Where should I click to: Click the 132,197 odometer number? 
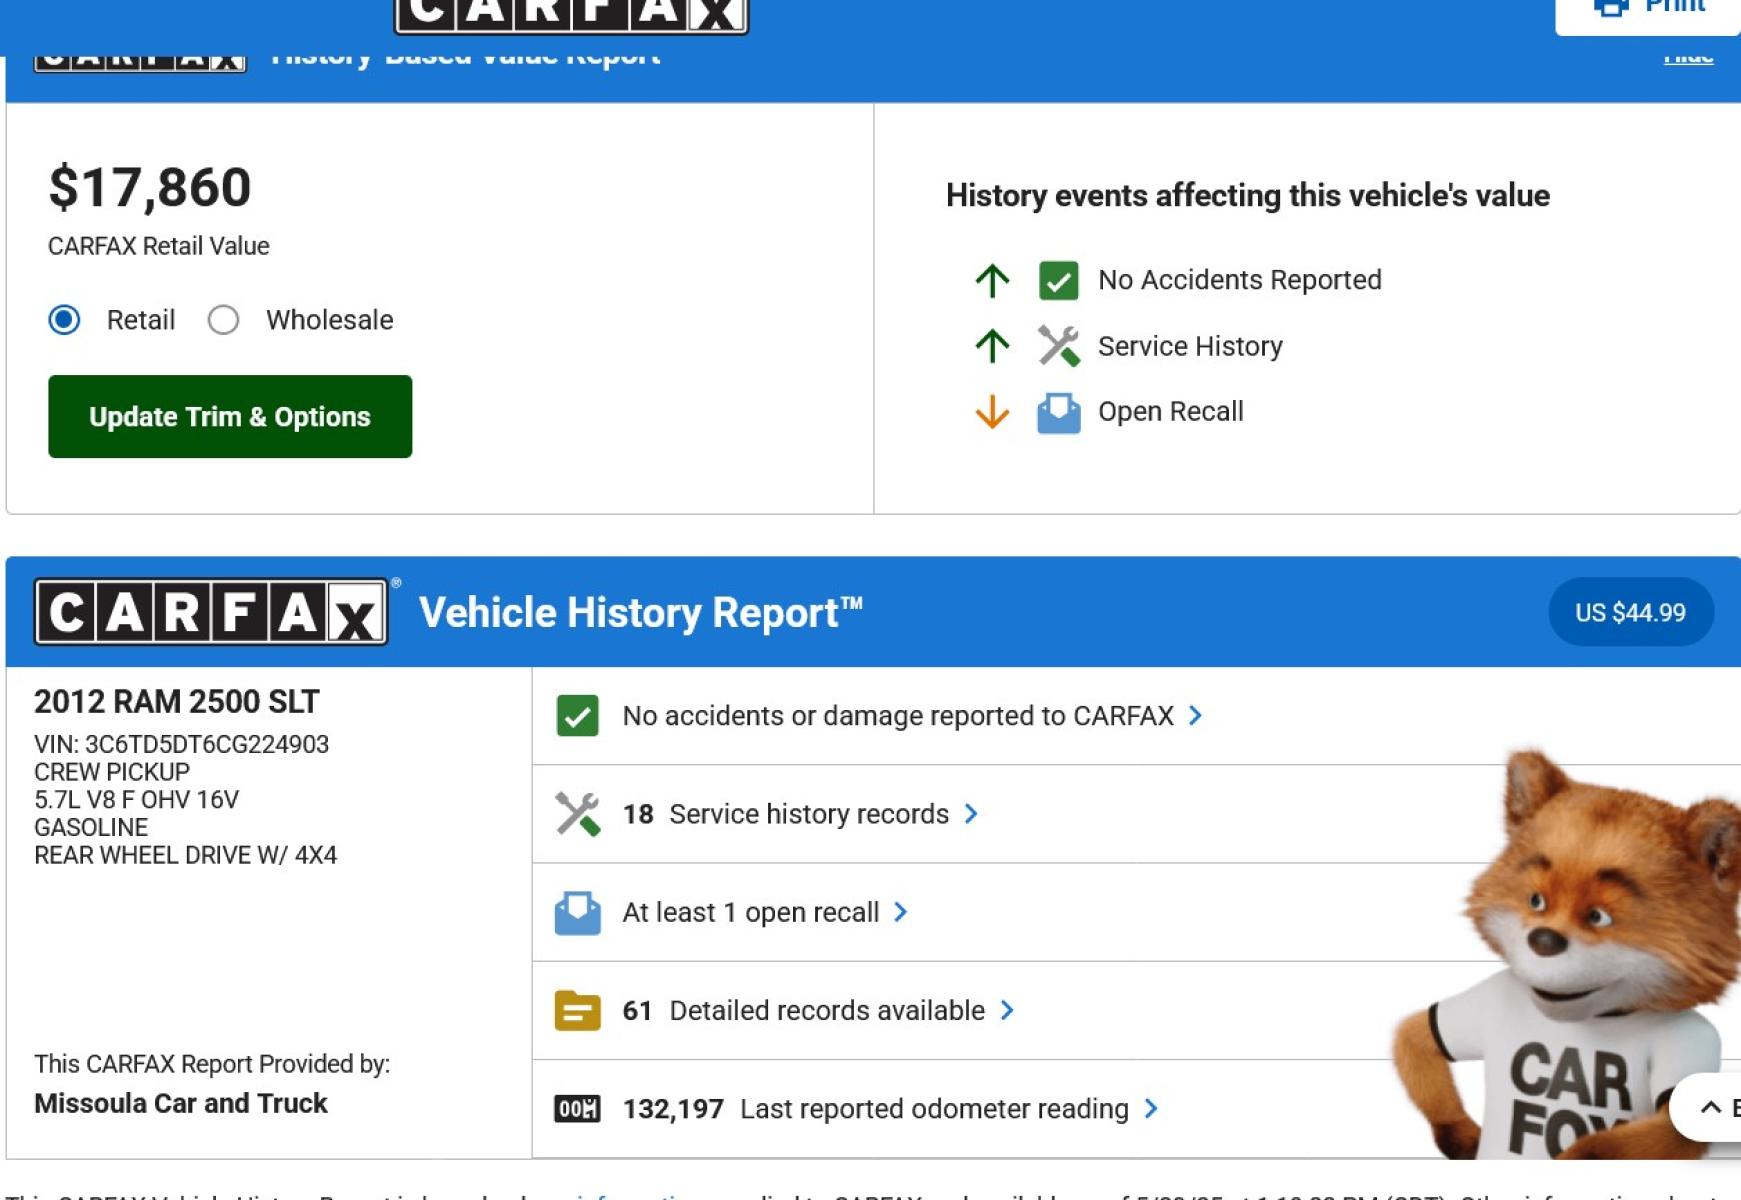[673, 1109]
